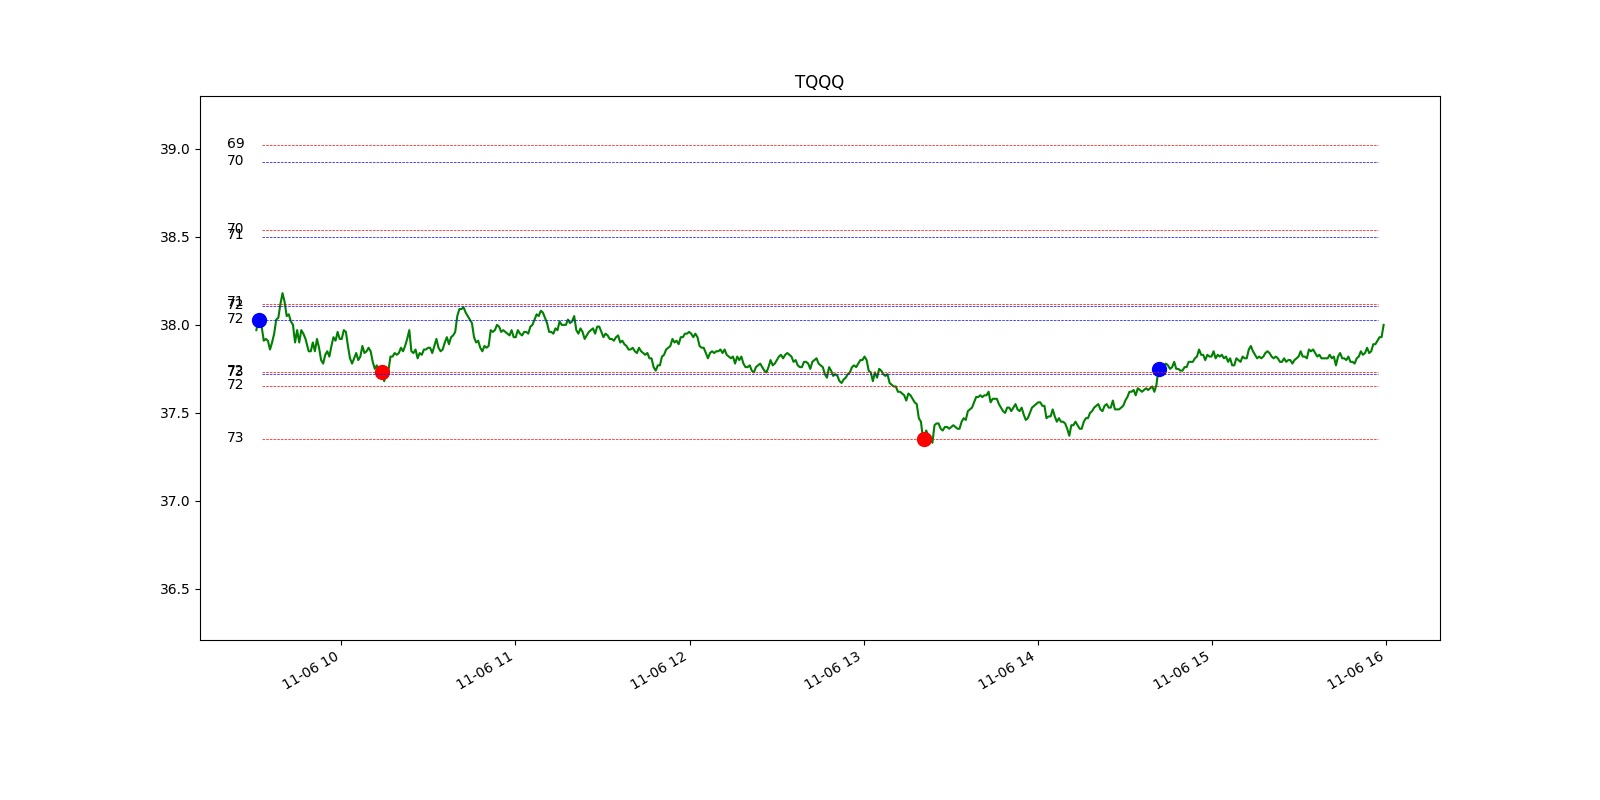Click the 37.0 y-axis tick label
Screen dimensions: 1600x800
click(x=174, y=501)
